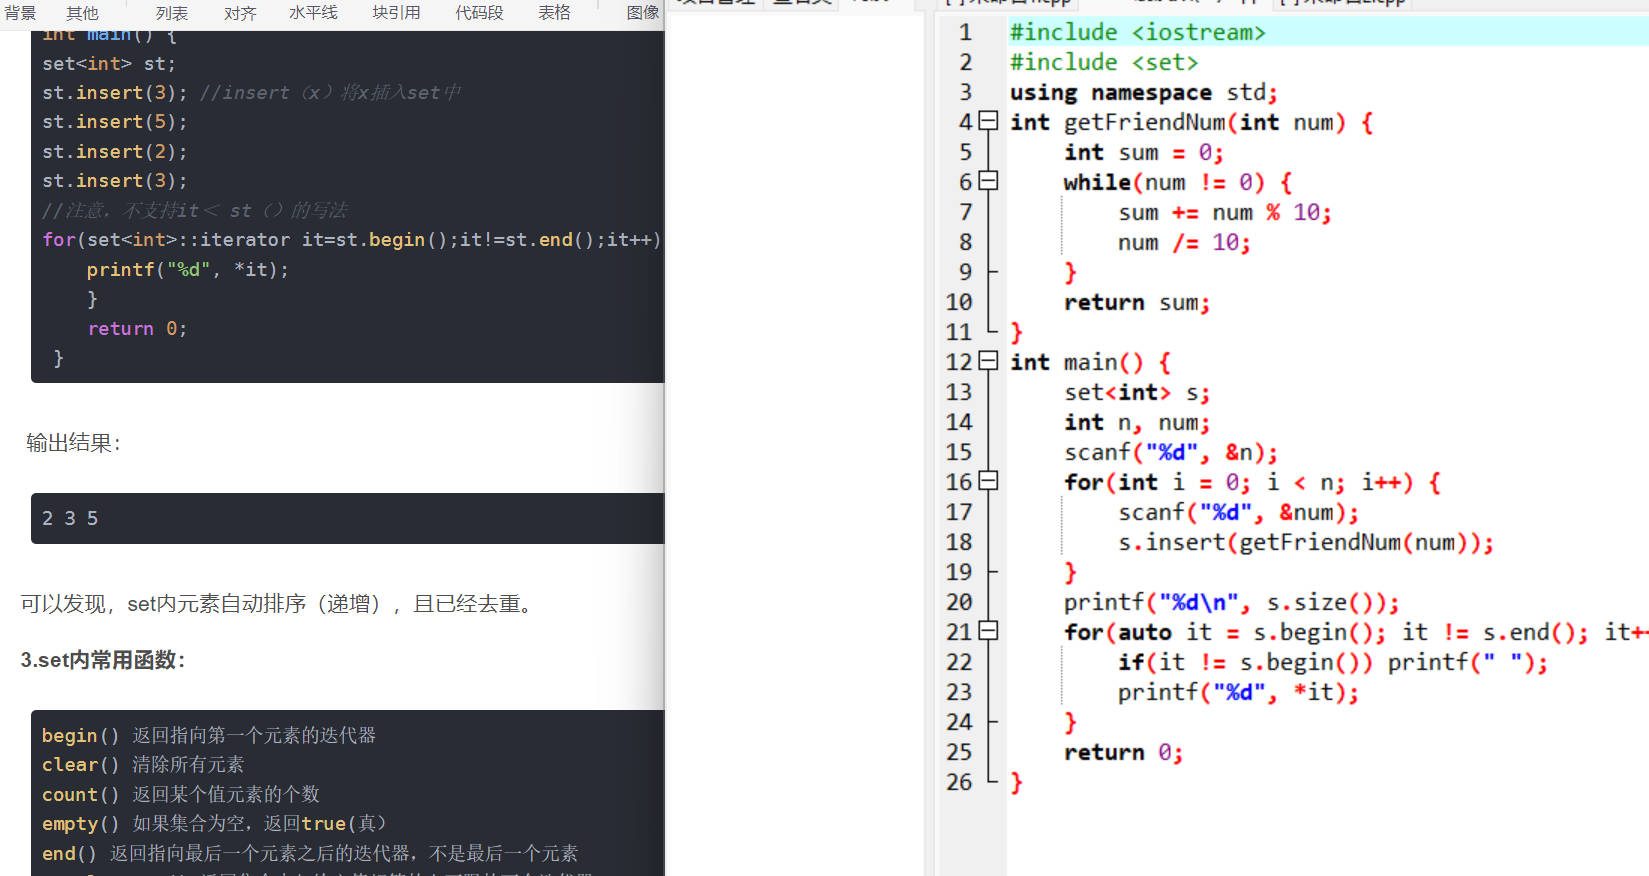Viewport: 1649px width, 876px height.
Task: Click 'scanf("%d", &num);' code line
Action: pos(1238,512)
